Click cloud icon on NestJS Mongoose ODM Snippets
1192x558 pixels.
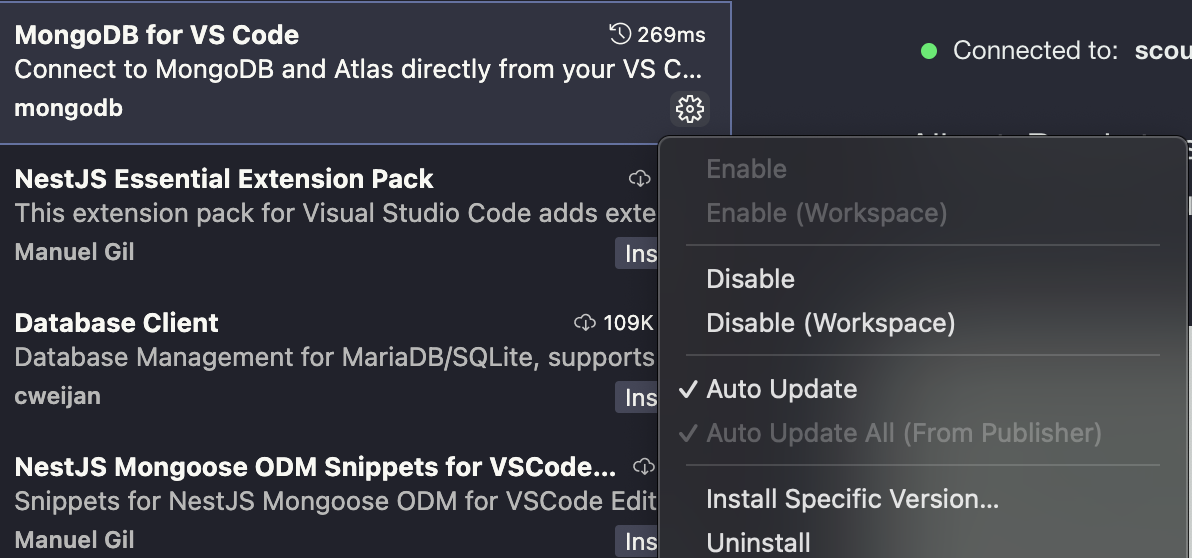(645, 467)
